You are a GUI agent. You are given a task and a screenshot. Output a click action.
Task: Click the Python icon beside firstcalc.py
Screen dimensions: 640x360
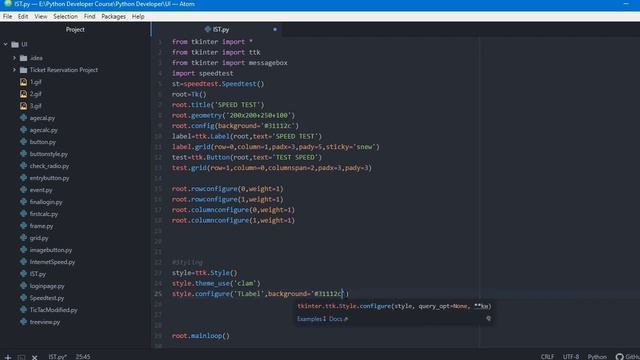[x=23, y=214]
